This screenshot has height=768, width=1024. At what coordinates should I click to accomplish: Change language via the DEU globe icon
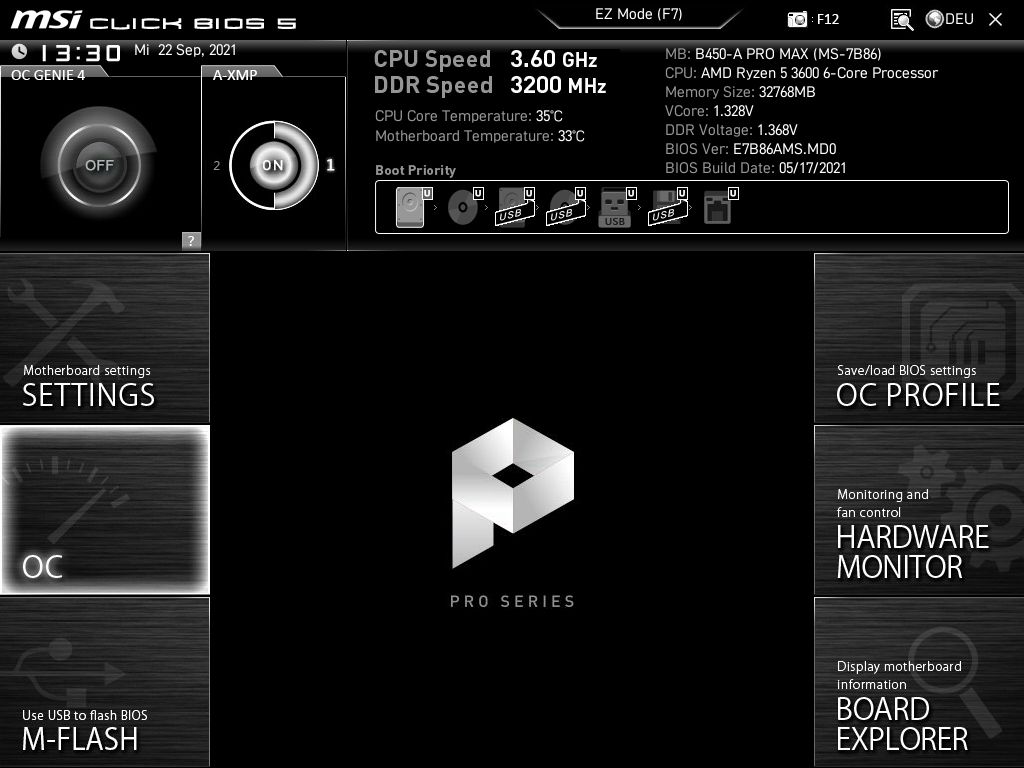point(950,19)
